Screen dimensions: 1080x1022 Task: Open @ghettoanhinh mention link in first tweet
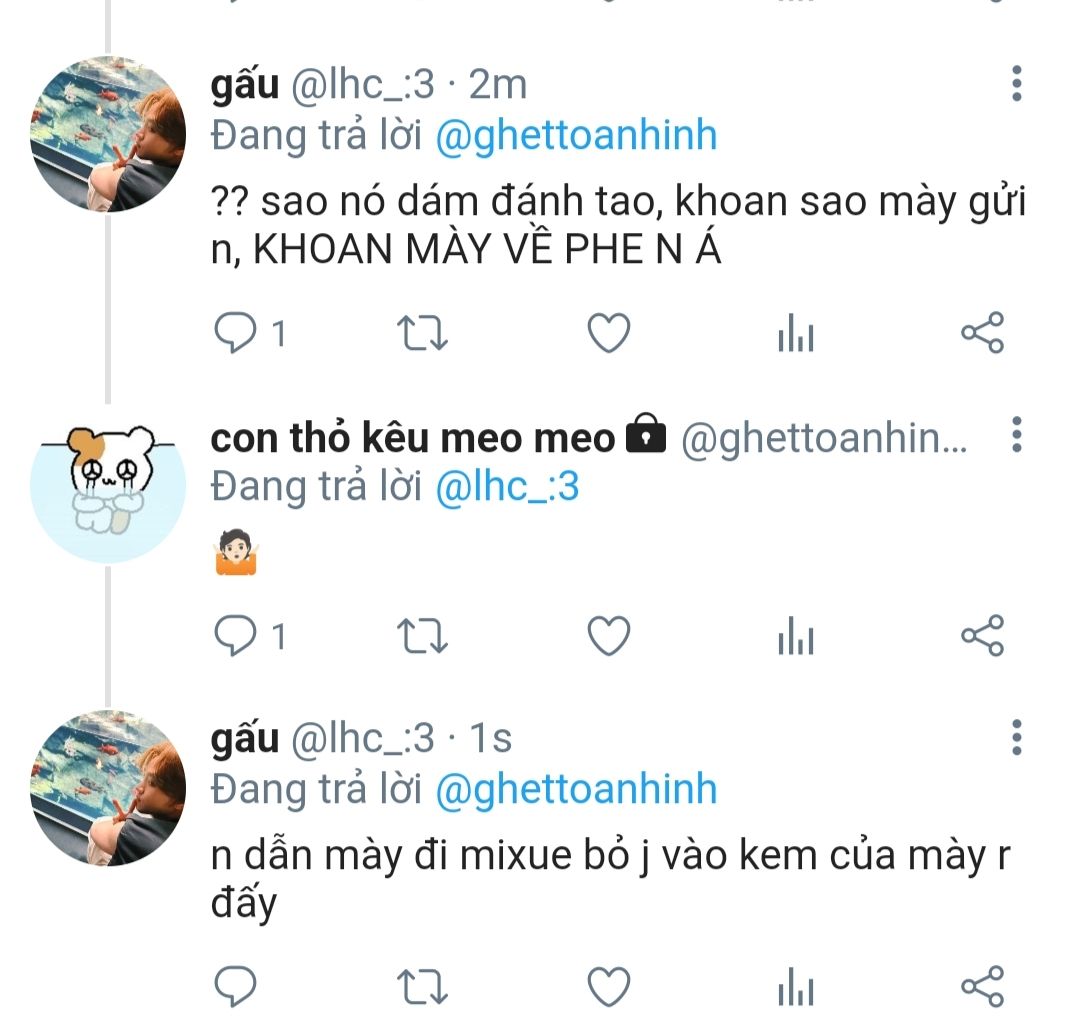point(577,135)
